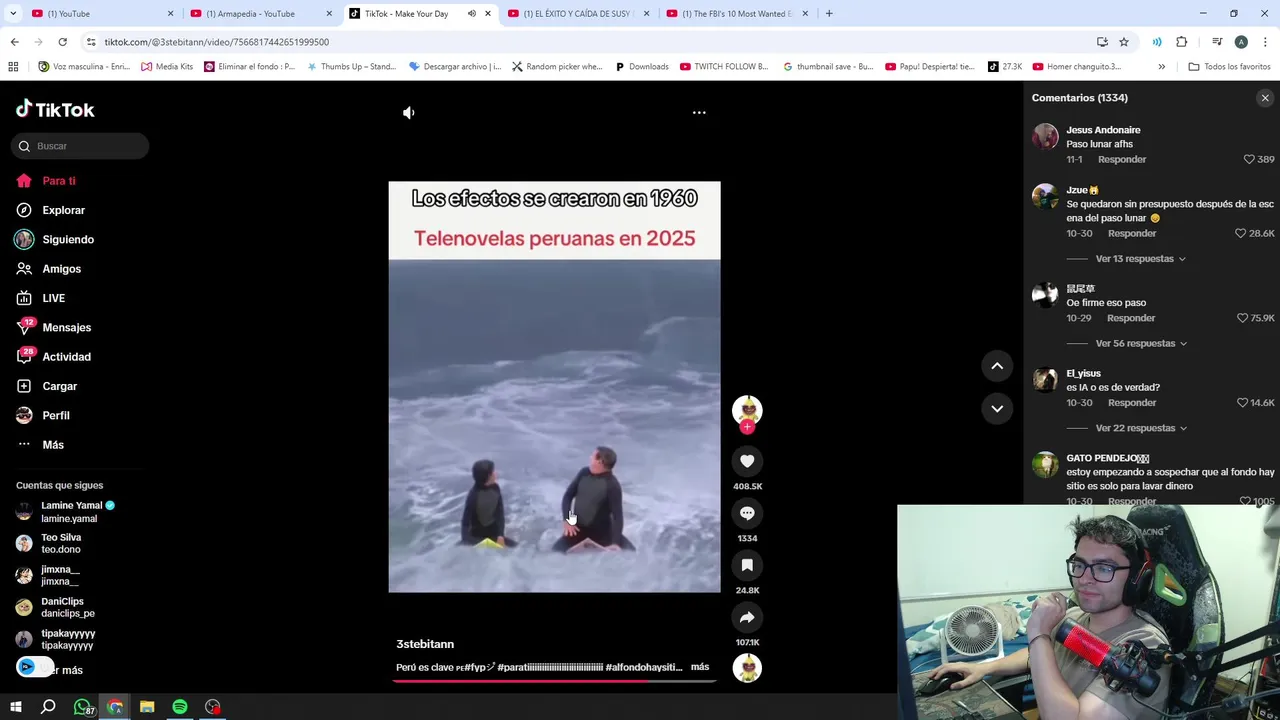Open the creator's avatar above like button
This screenshot has height=720, width=1280.
(x=747, y=409)
